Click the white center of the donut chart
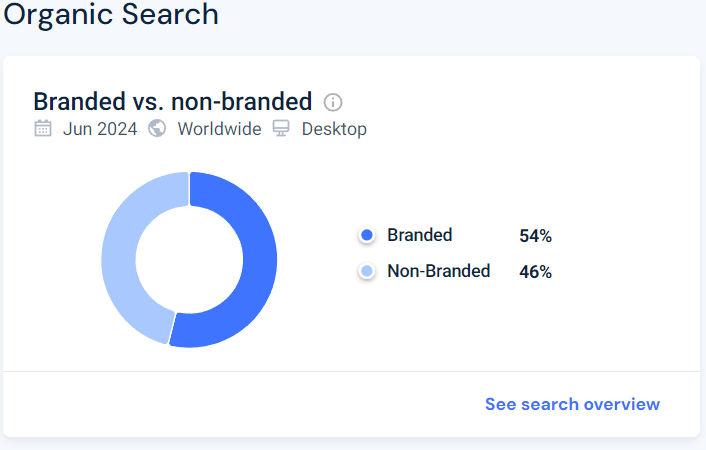The width and height of the screenshot is (706, 450). point(189,260)
